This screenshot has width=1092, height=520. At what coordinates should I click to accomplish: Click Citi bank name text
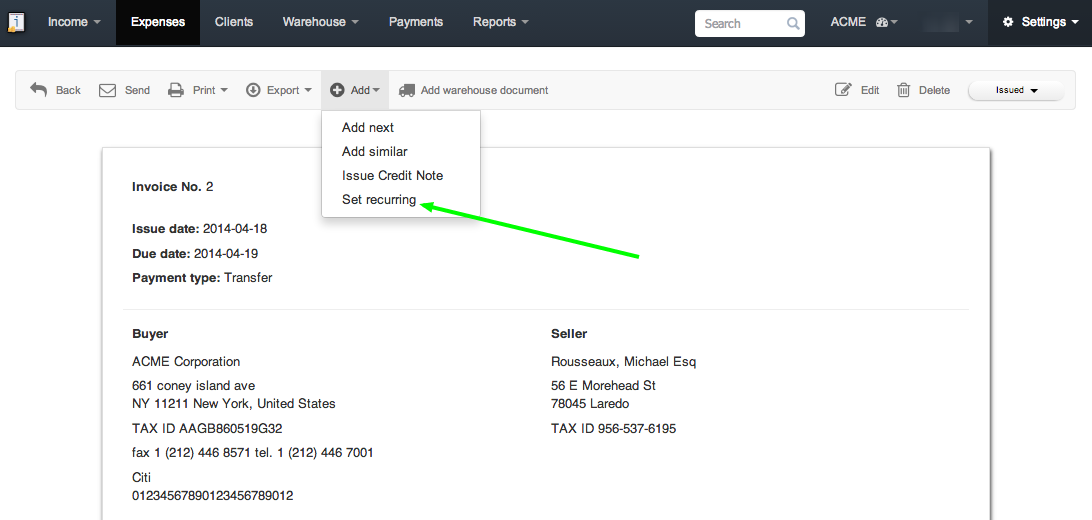141,478
